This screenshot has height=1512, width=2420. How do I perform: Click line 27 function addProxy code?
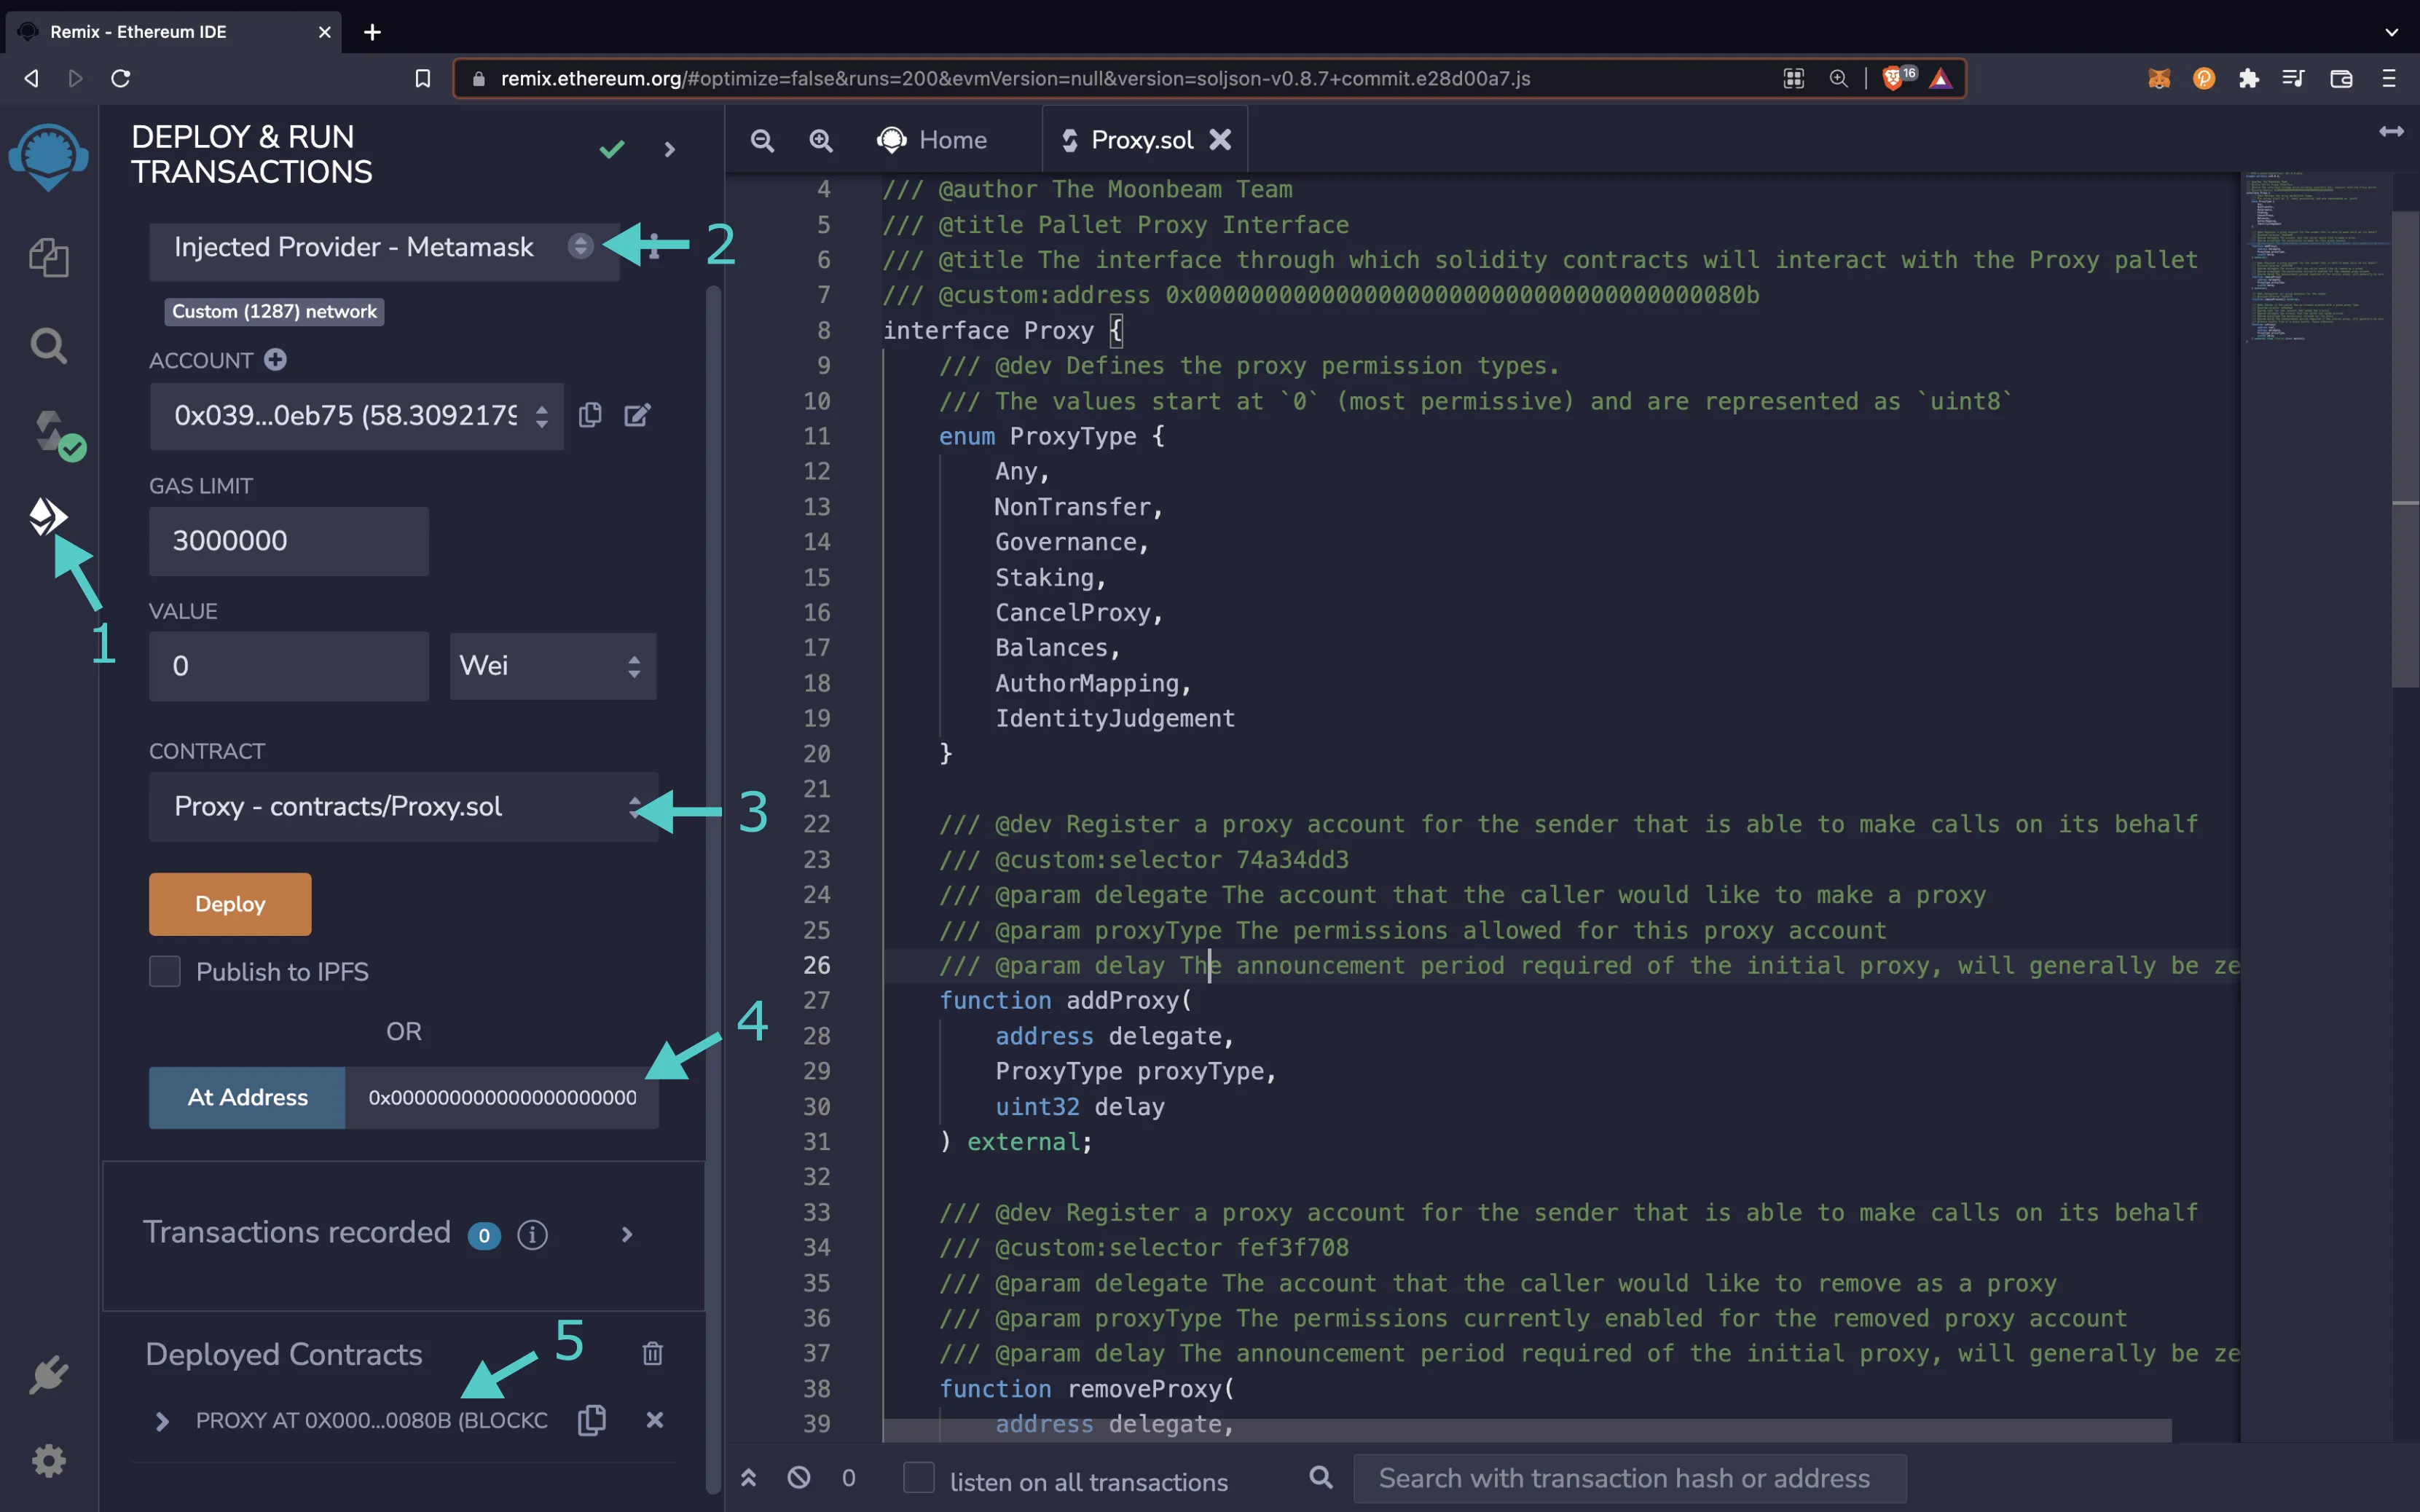[x=1065, y=1001]
